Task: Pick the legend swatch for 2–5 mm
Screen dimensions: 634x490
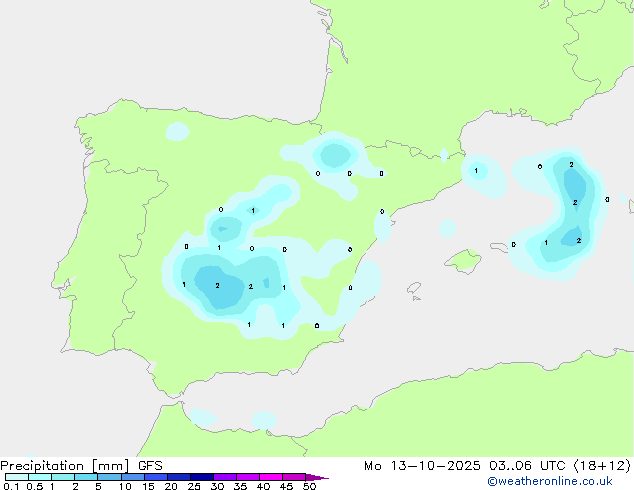Action: (x=86, y=477)
